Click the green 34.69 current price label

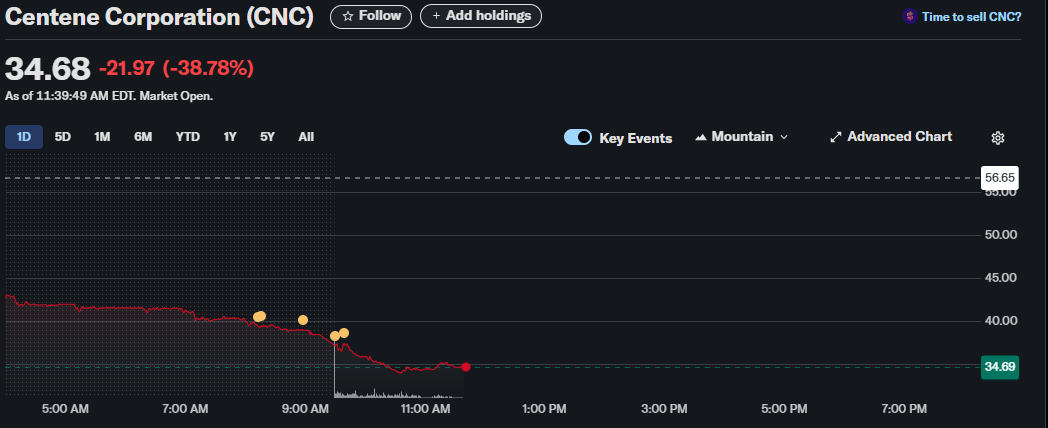(1000, 367)
